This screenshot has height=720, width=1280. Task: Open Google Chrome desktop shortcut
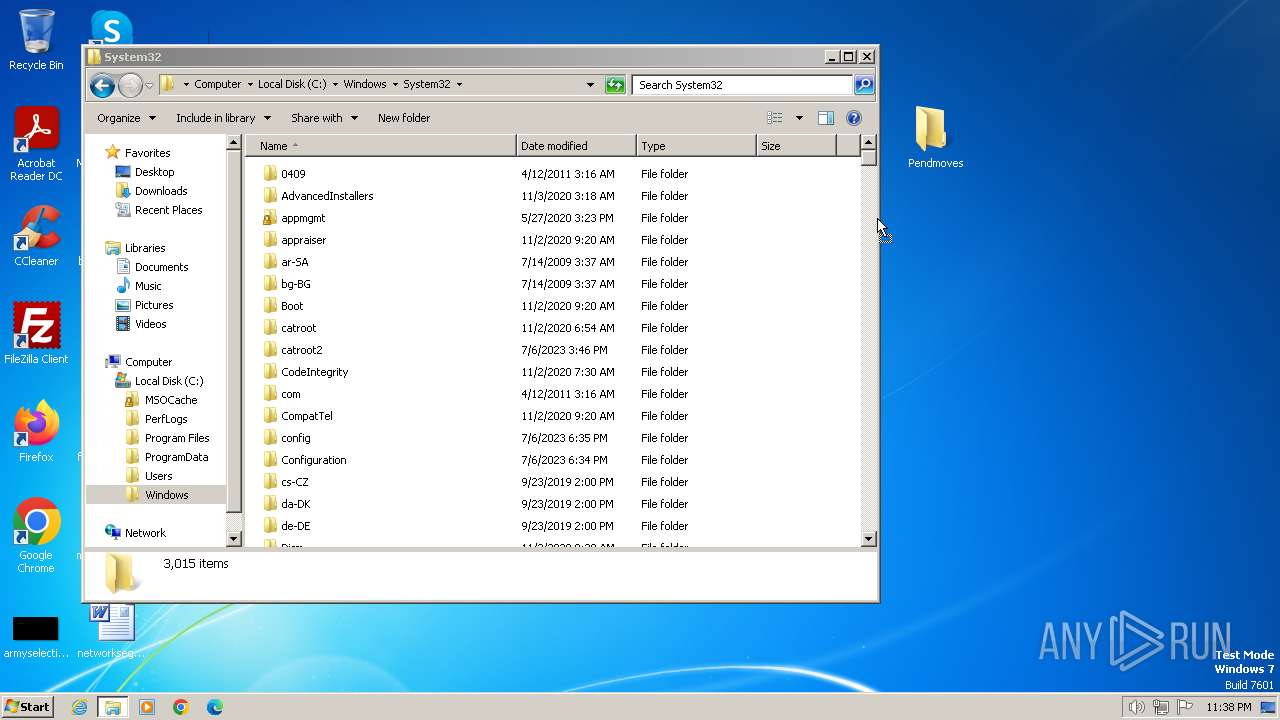point(36,536)
